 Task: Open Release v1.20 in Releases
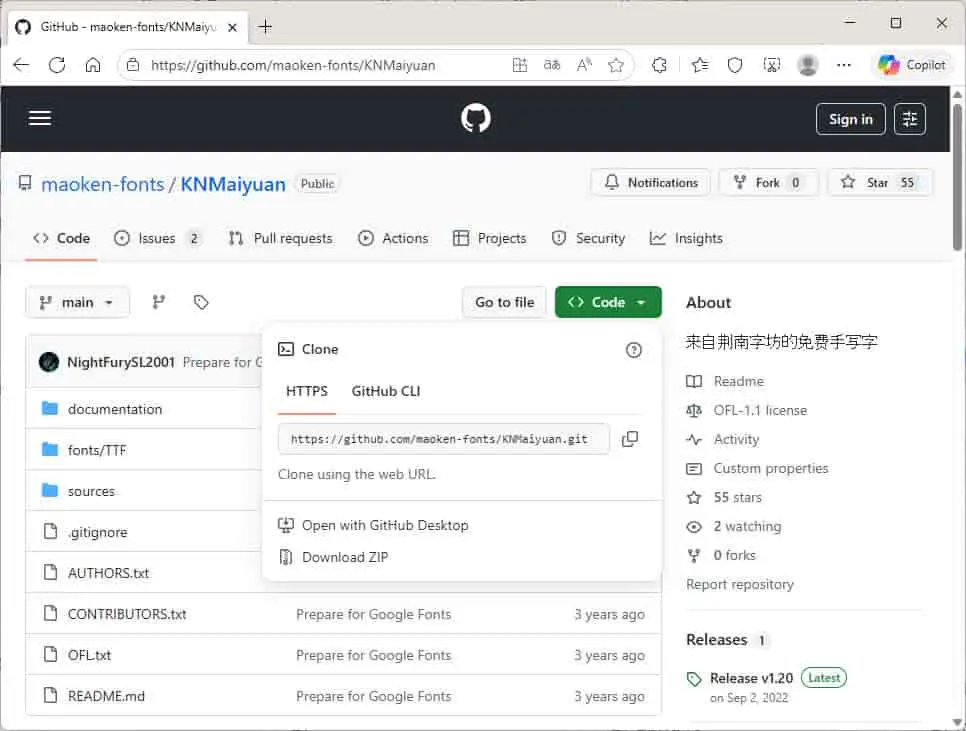tap(751, 678)
